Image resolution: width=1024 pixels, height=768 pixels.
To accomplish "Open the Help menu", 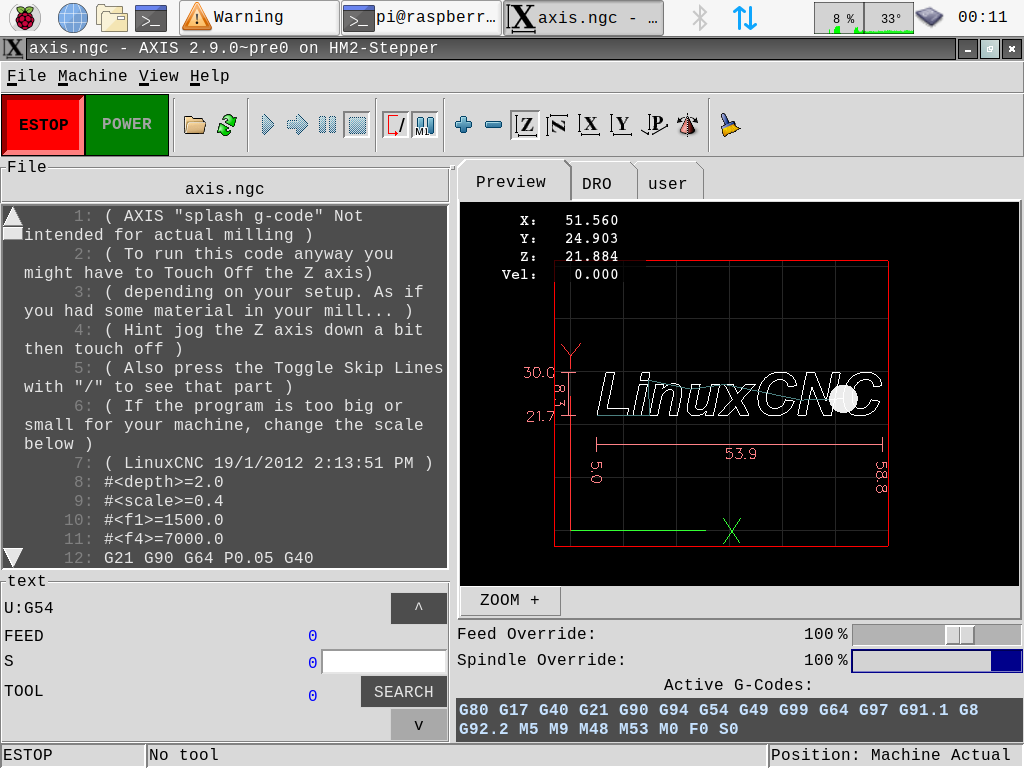I will (210, 76).
